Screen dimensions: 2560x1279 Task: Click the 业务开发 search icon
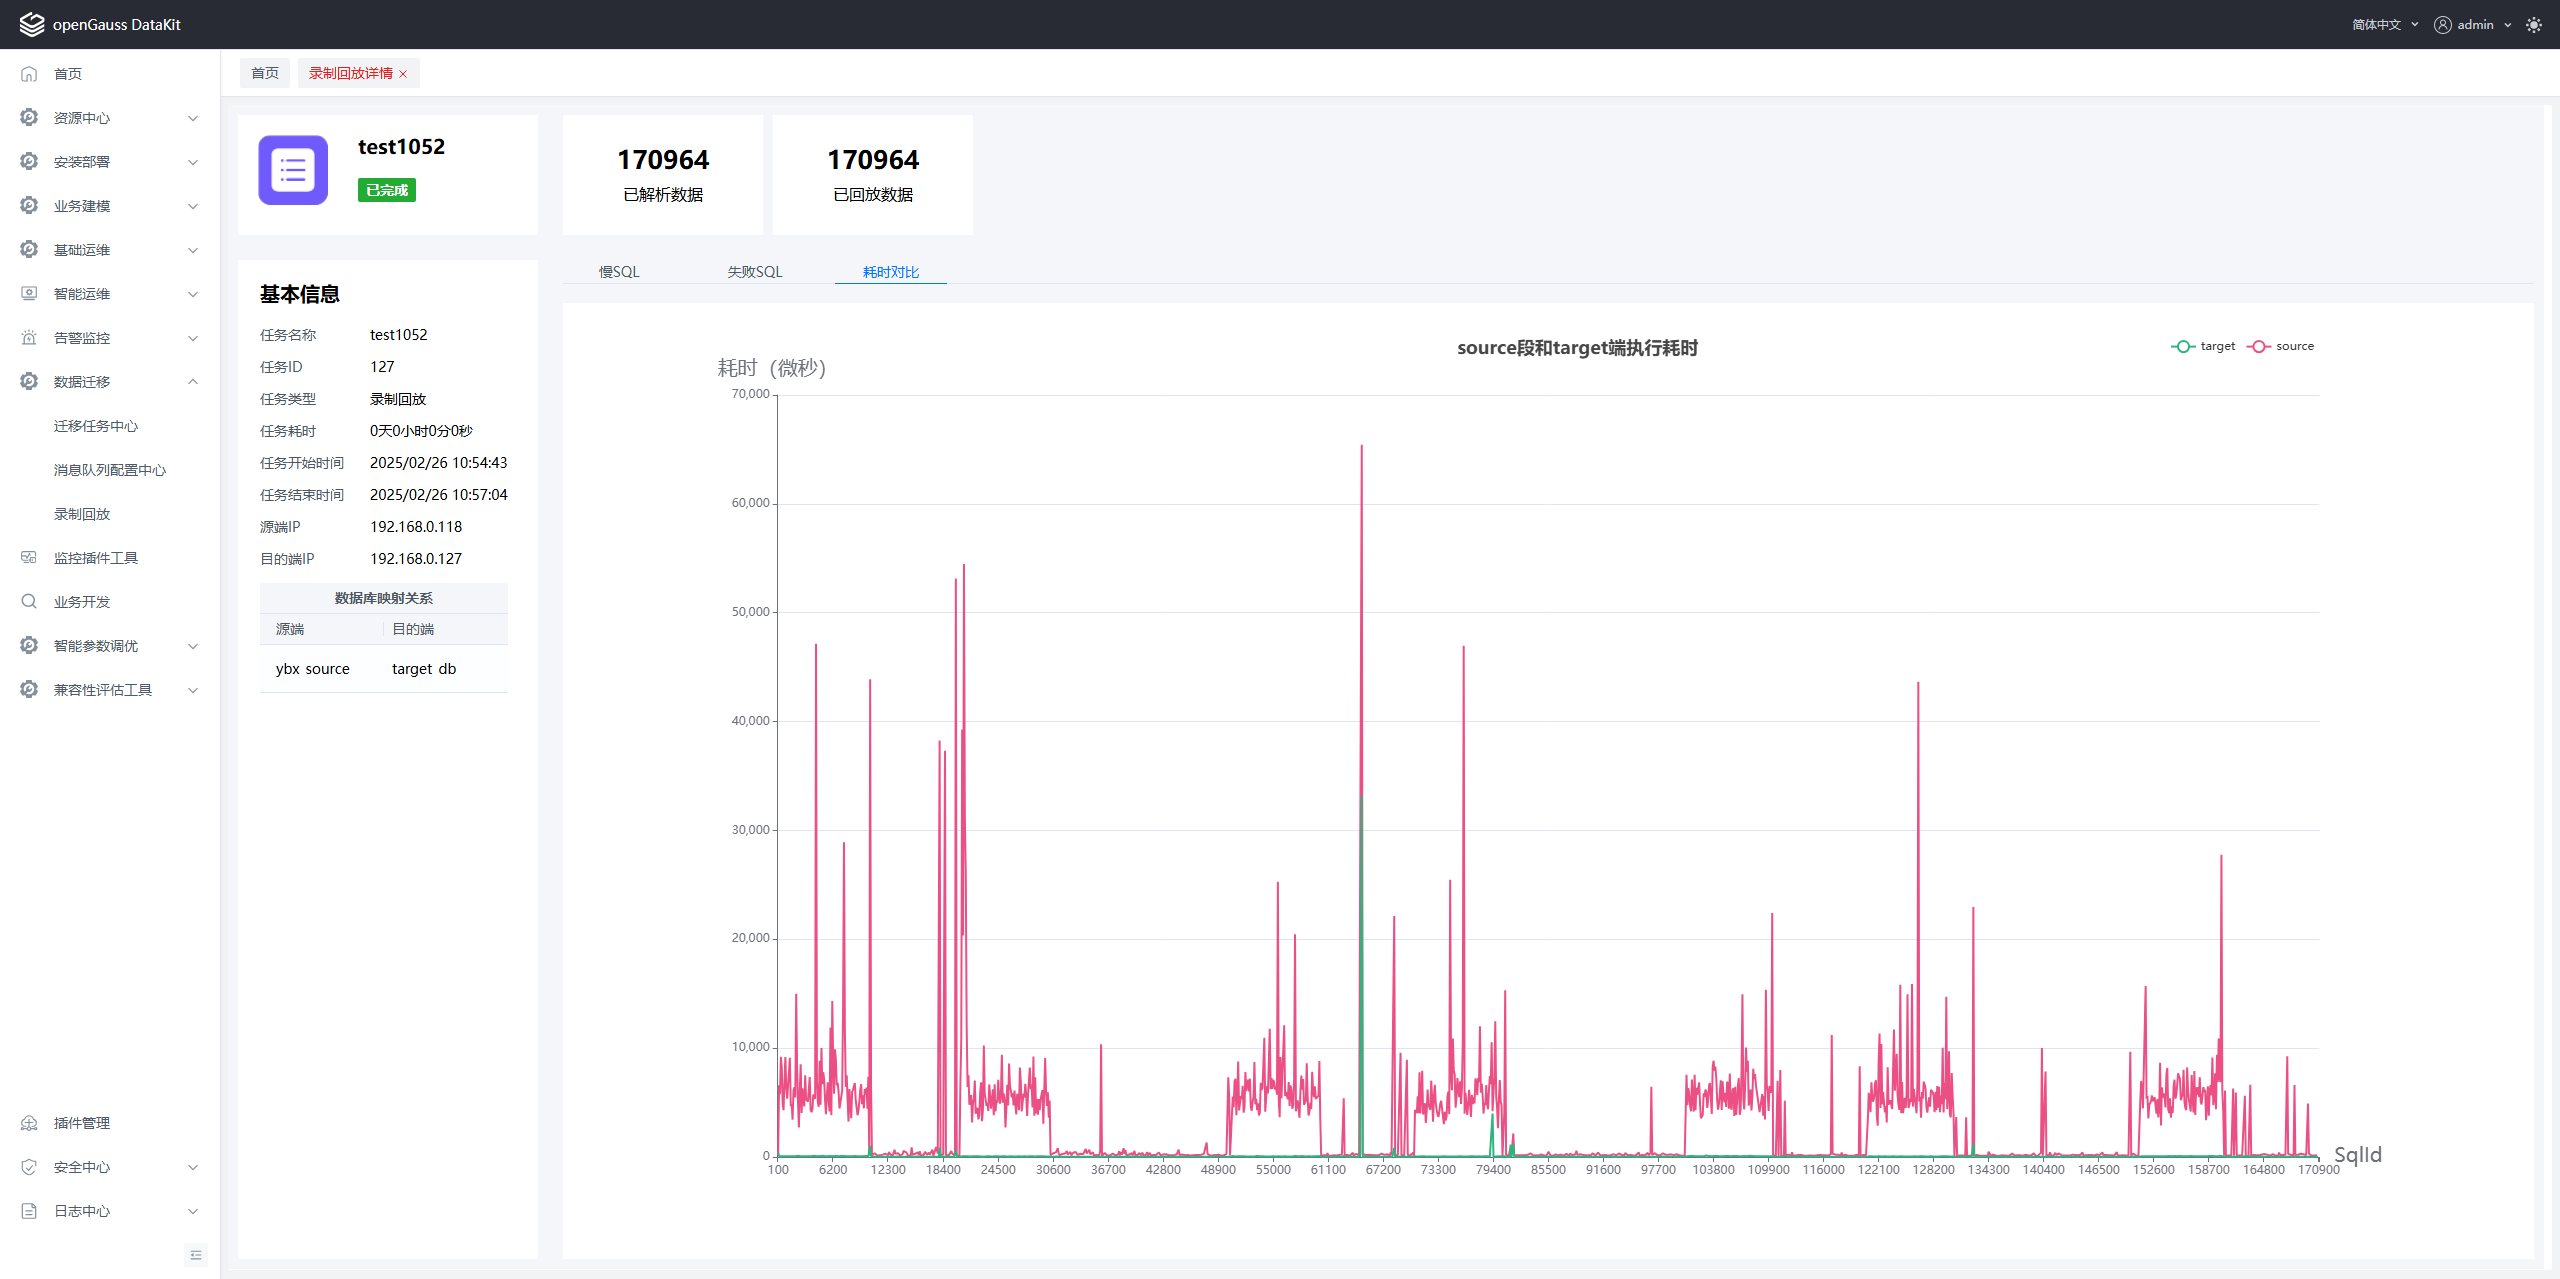tap(29, 602)
